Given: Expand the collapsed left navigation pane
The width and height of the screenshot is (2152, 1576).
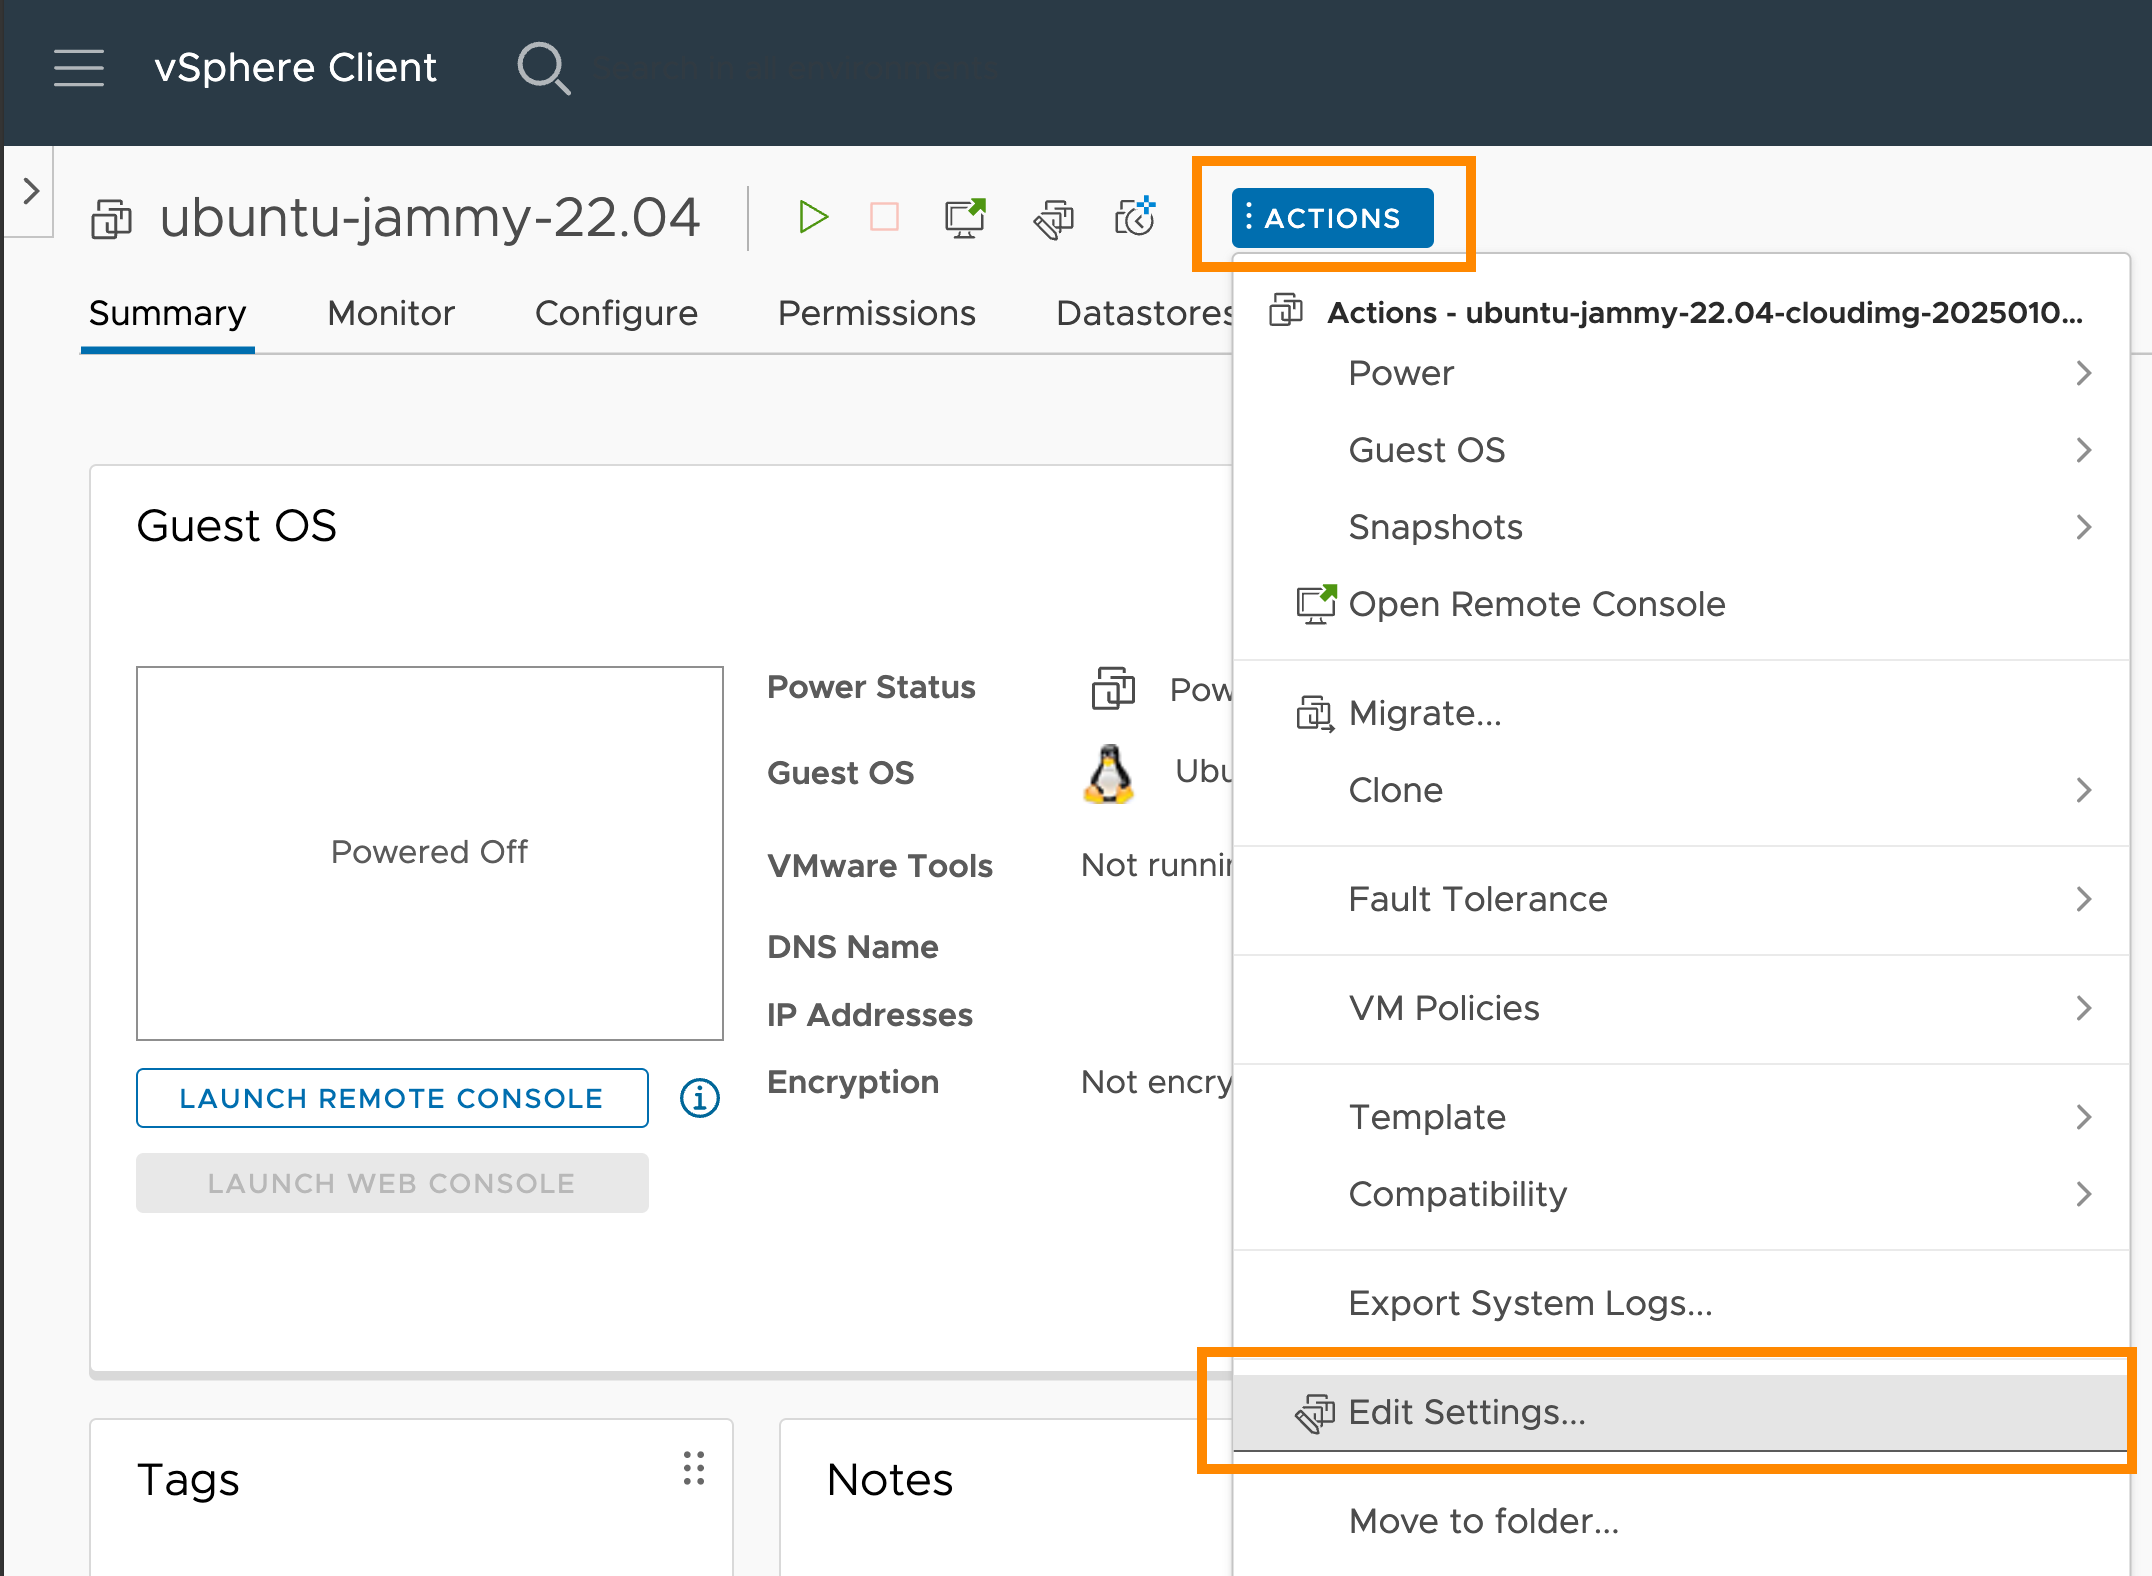Looking at the screenshot, I should [29, 191].
